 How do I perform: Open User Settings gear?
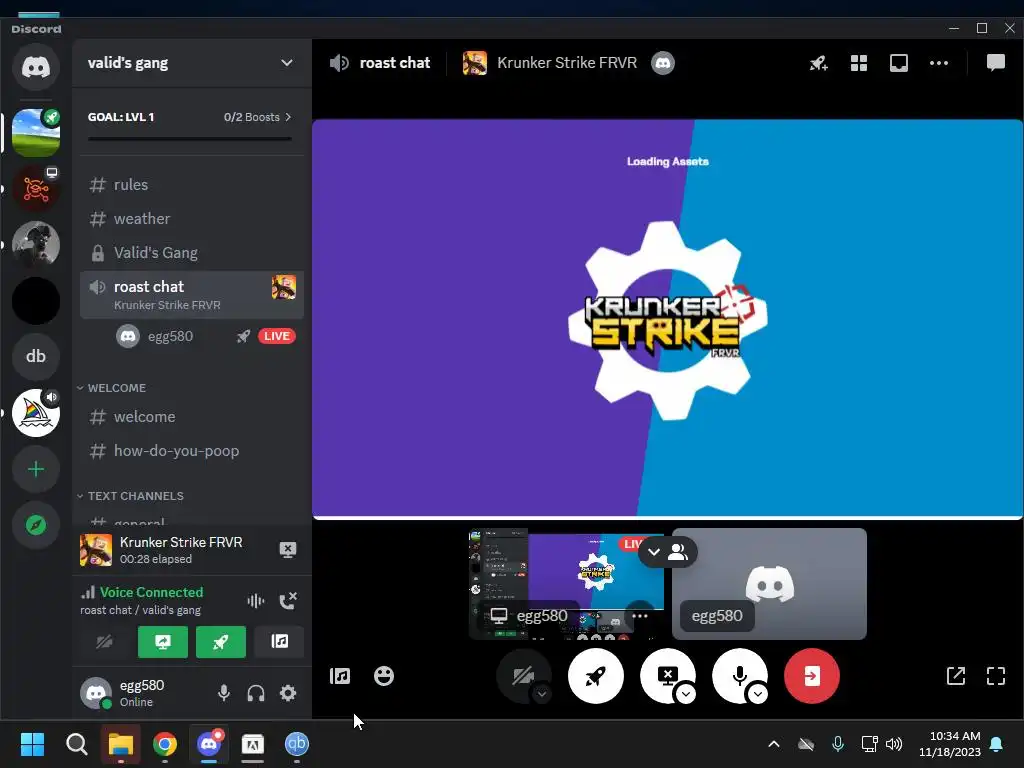[x=288, y=693]
